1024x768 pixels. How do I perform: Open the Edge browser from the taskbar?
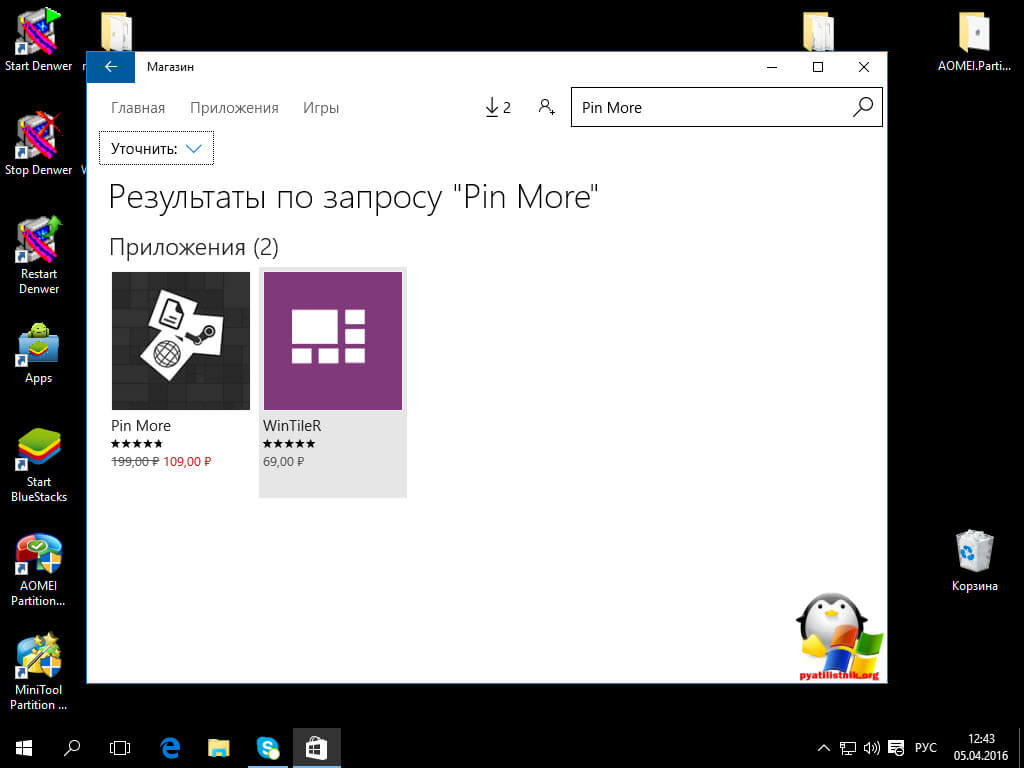(170, 746)
